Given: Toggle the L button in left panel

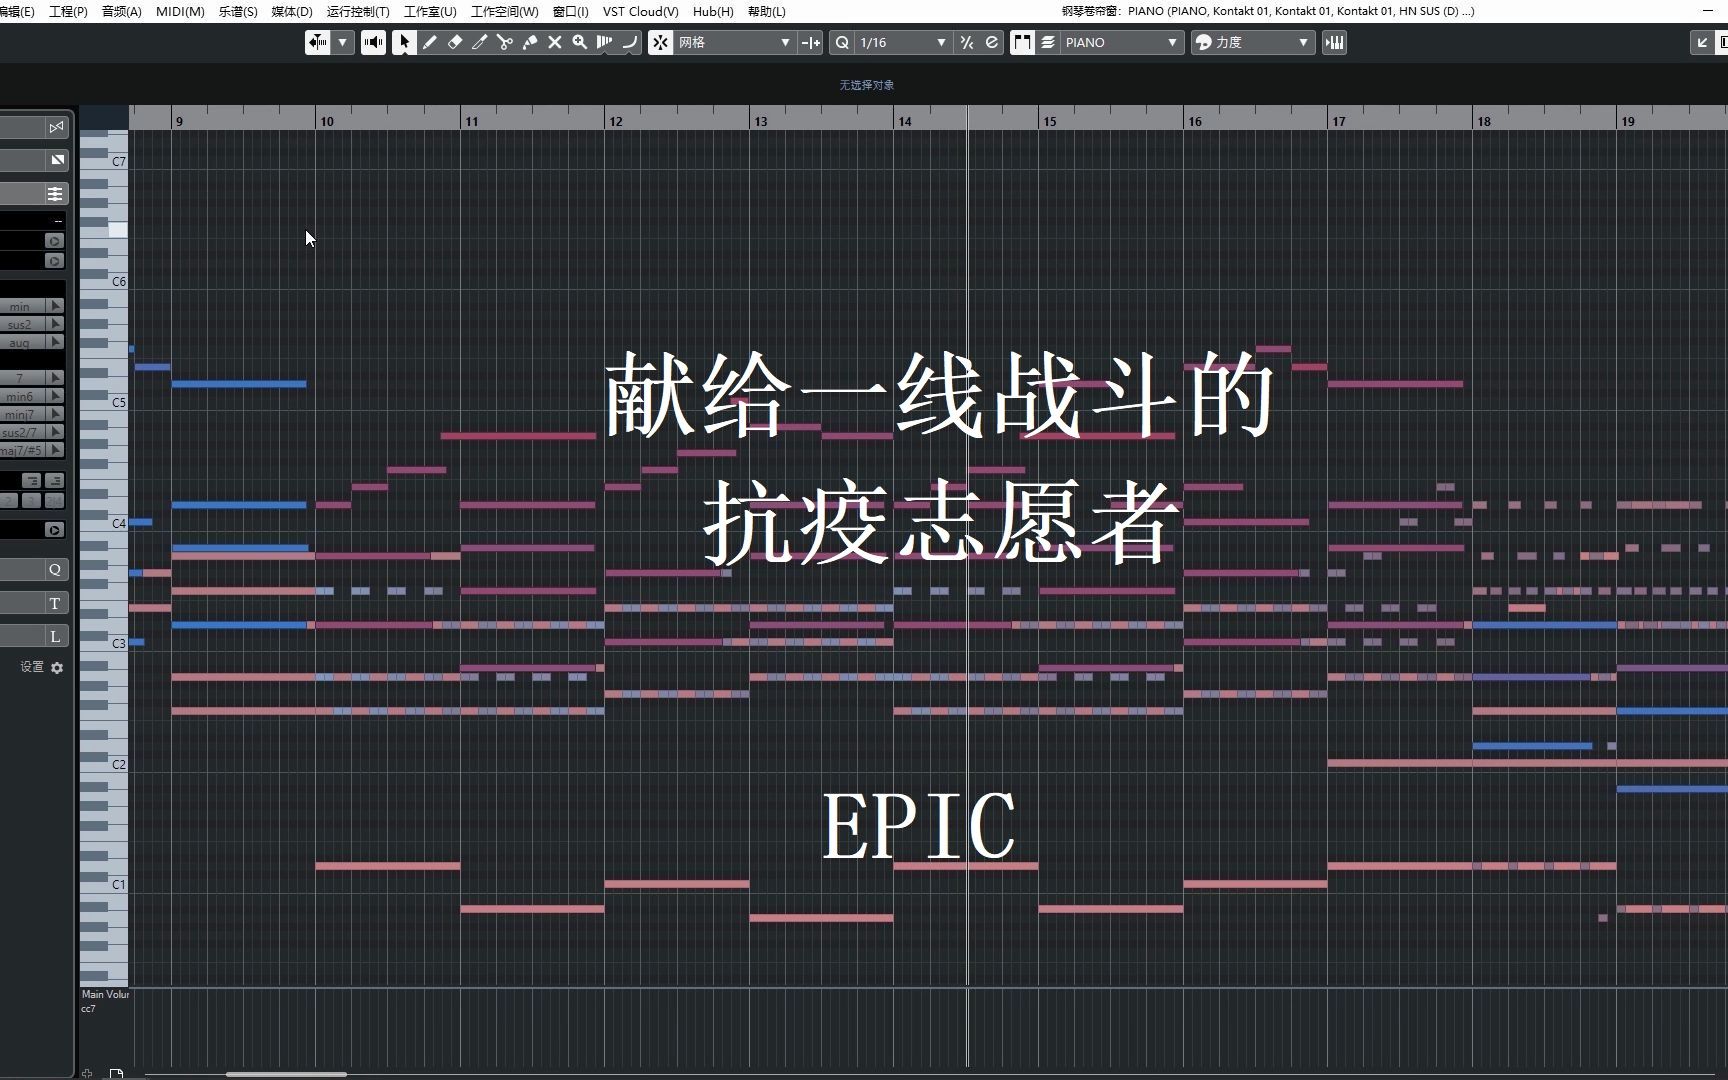Looking at the screenshot, I should 55,636.
